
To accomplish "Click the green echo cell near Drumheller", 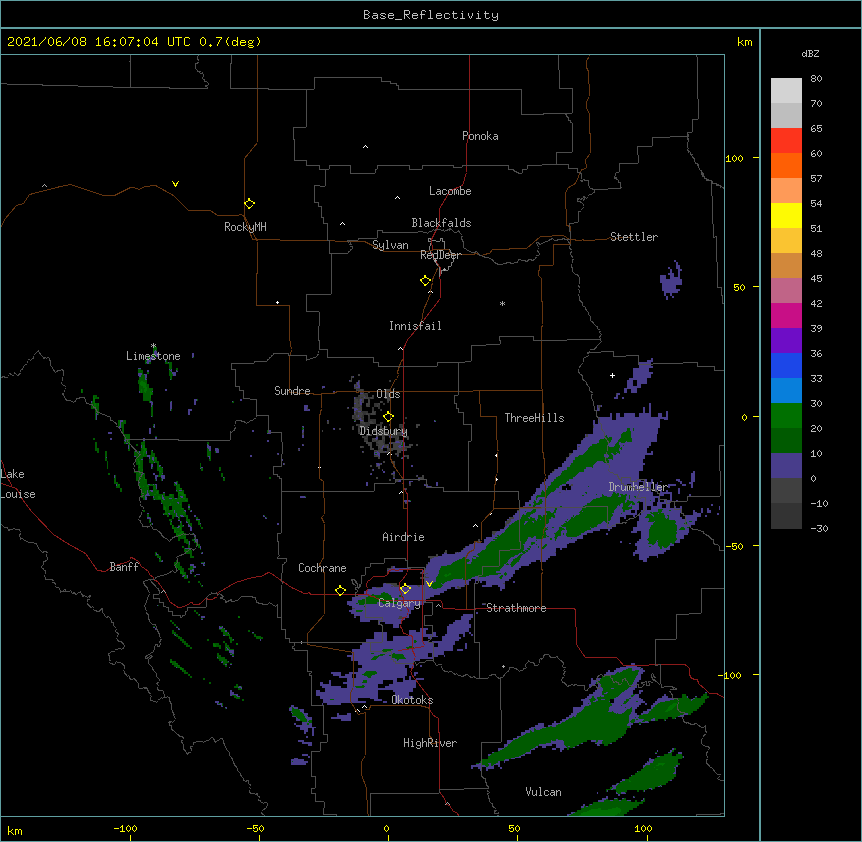I will point(661,529).
